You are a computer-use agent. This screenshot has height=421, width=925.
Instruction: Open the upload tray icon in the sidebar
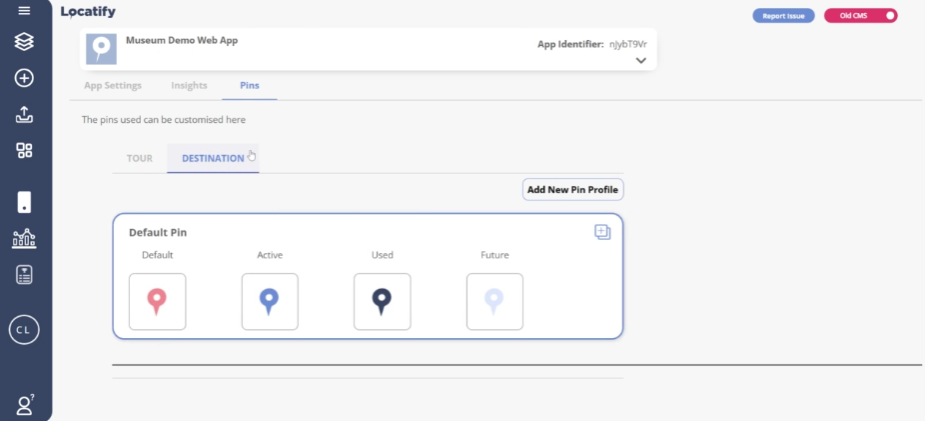(x=24, y=114)
